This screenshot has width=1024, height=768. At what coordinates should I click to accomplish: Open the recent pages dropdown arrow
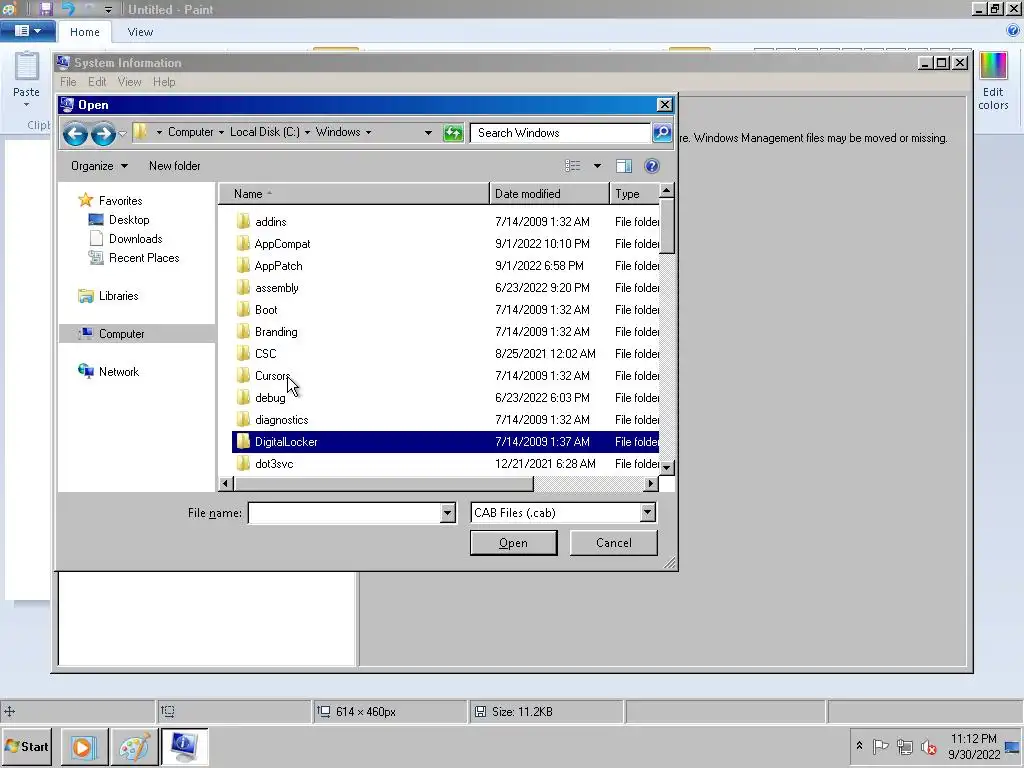[122, 134]
